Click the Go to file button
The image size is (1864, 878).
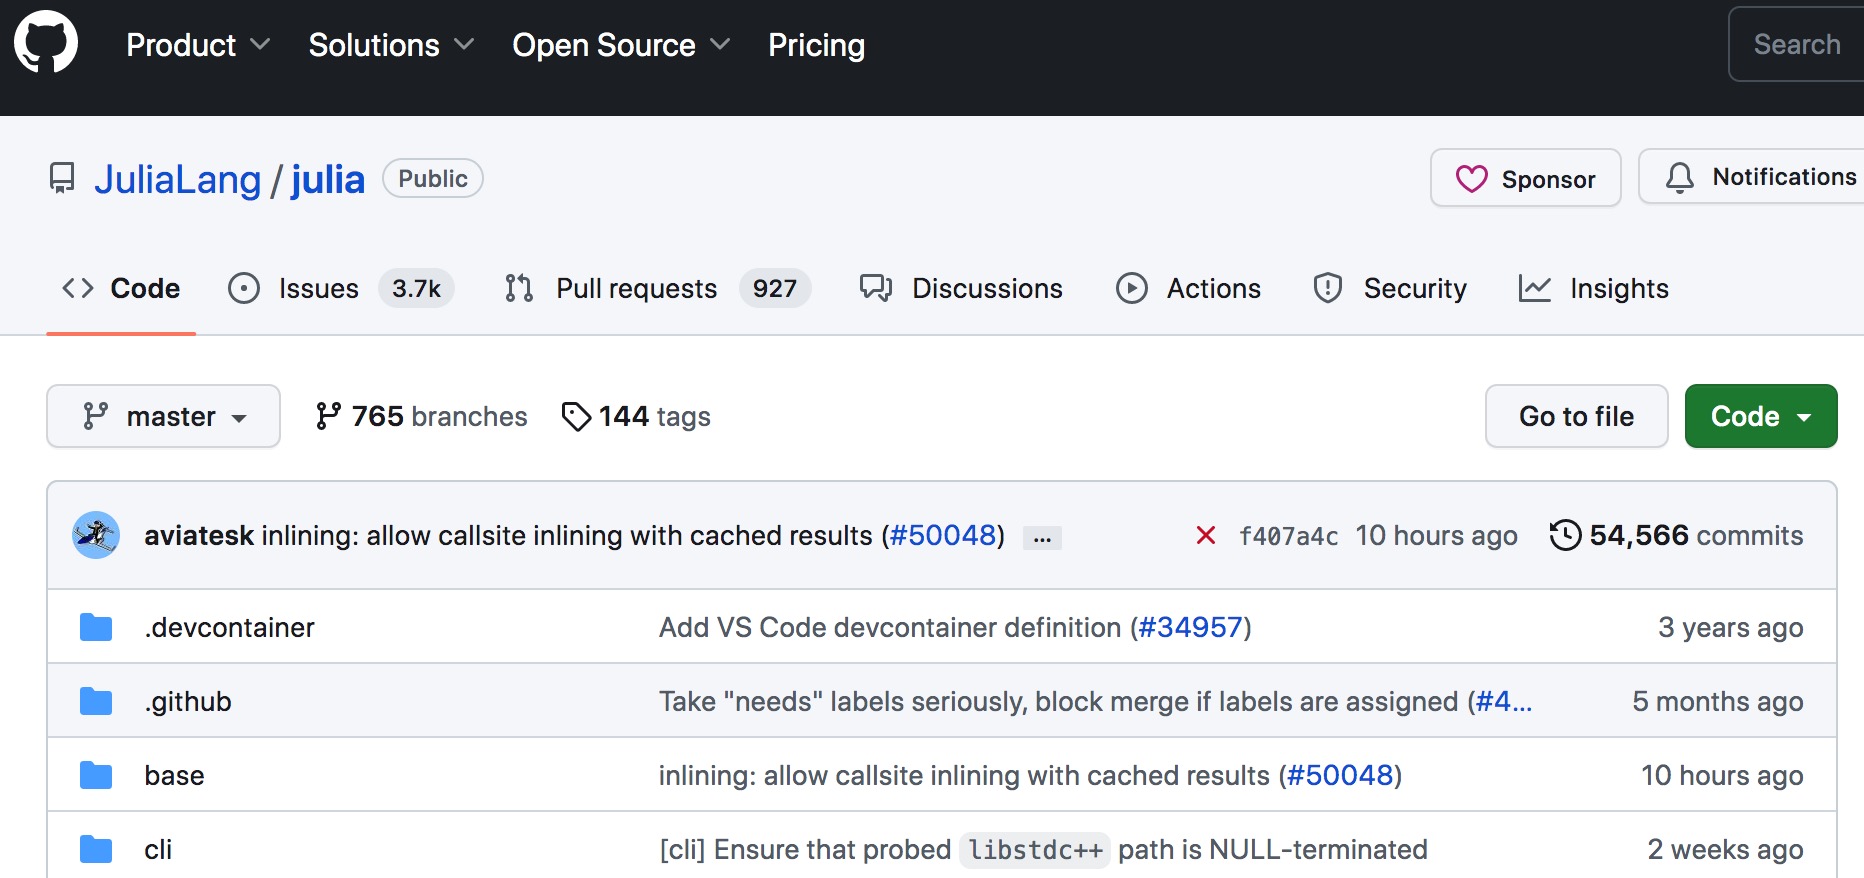tap(1576, 416)
